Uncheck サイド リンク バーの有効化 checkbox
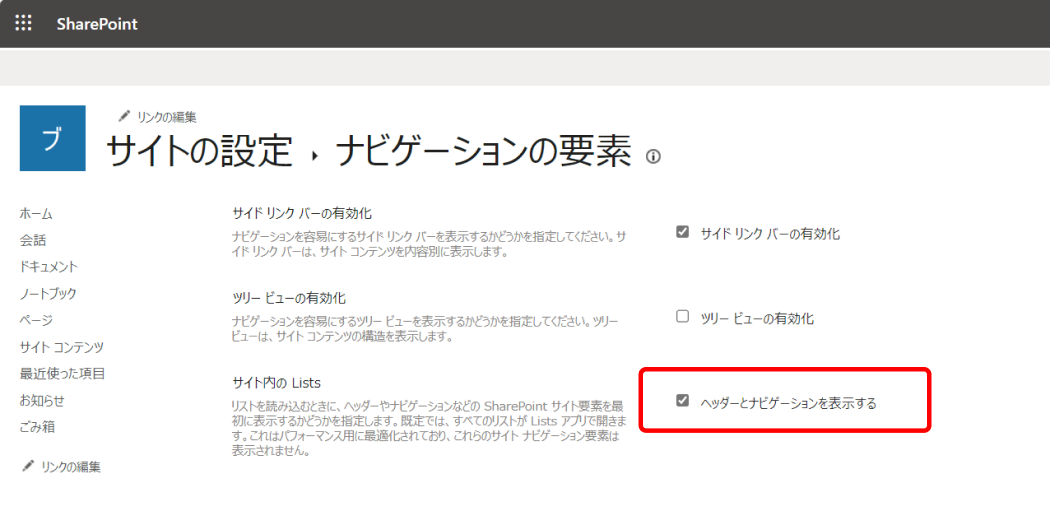The width and height of the screenshot is (1050, 521). pyautogui.click(x=682, y=233)
